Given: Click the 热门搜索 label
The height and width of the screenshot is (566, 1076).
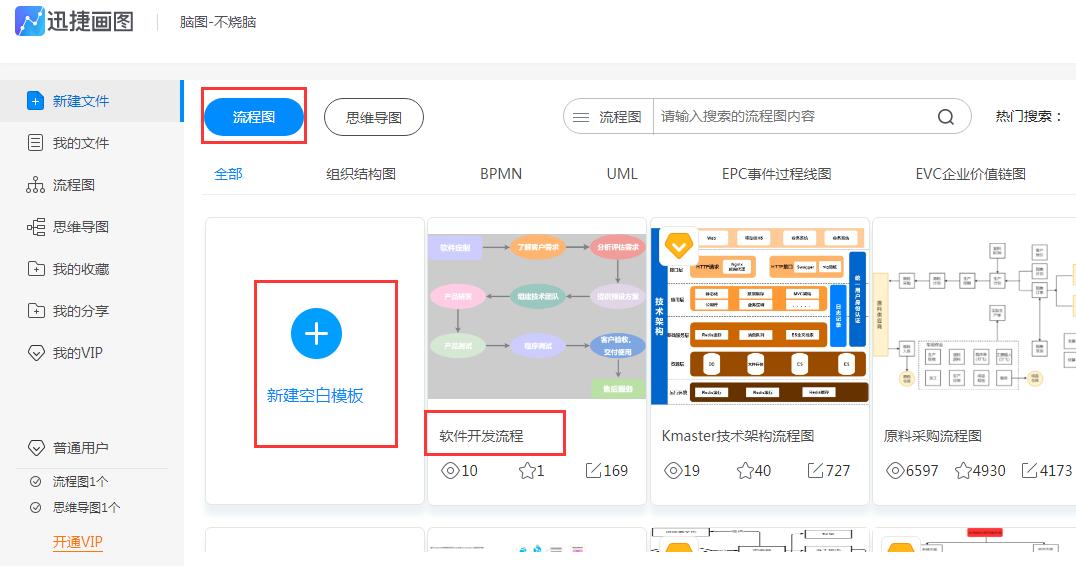Looking at the screenshot, I should 1029,117.
